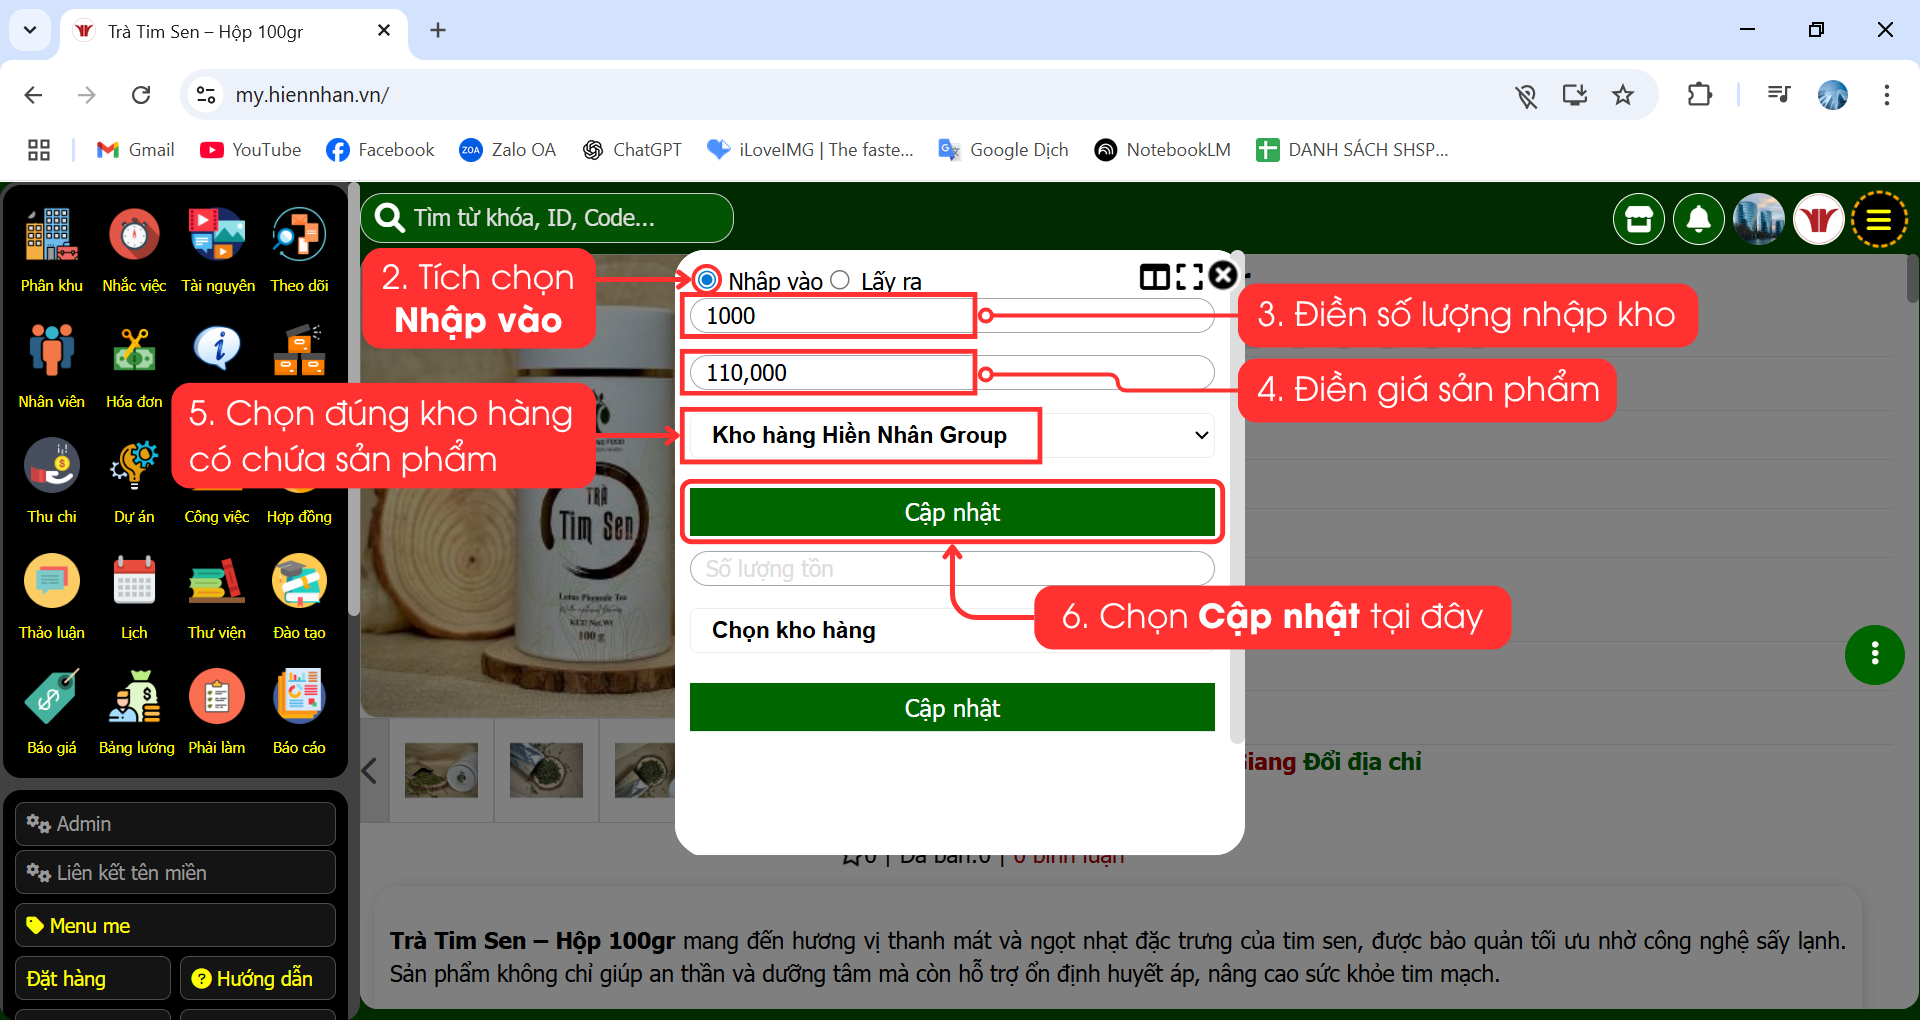Viewport: 1920px width, 1020px height.
Task: Open the Menu me item
Action: point(175,925)
